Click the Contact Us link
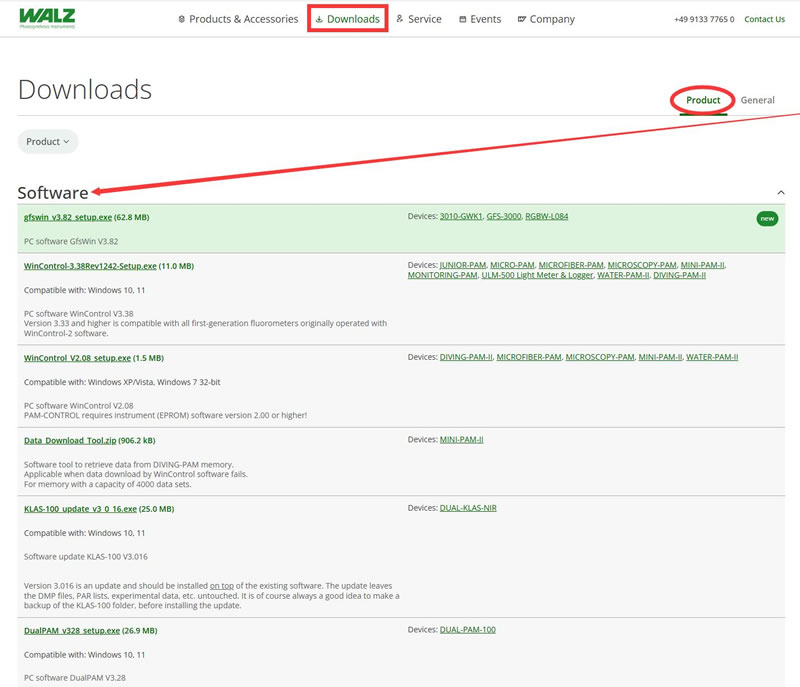The width and height of the screenshot is (800, 687). (x=764, y=19)
